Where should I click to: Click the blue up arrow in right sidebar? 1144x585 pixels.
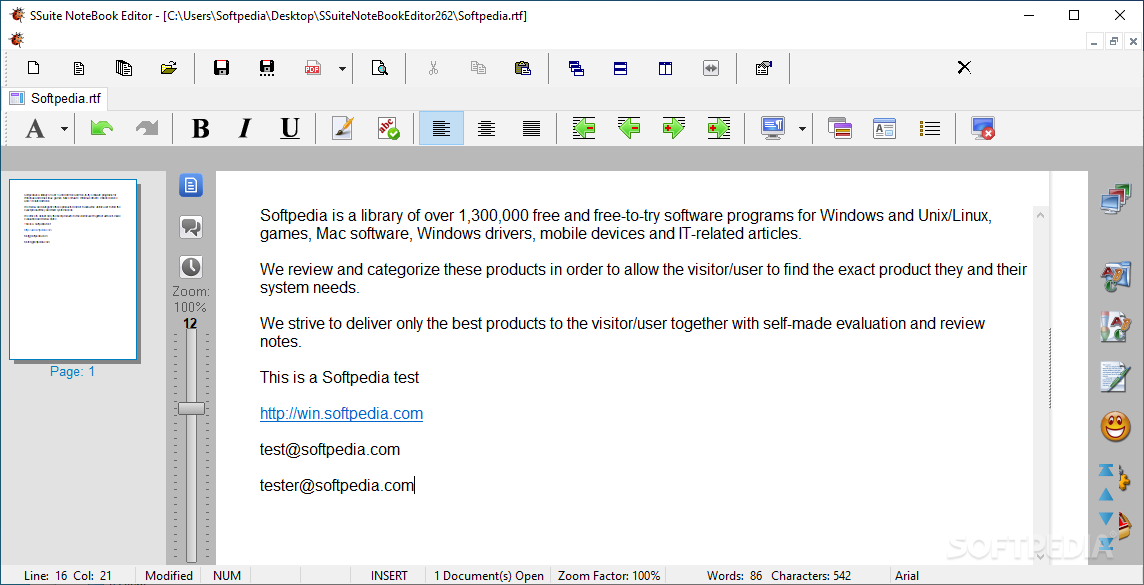[1106, 495]
